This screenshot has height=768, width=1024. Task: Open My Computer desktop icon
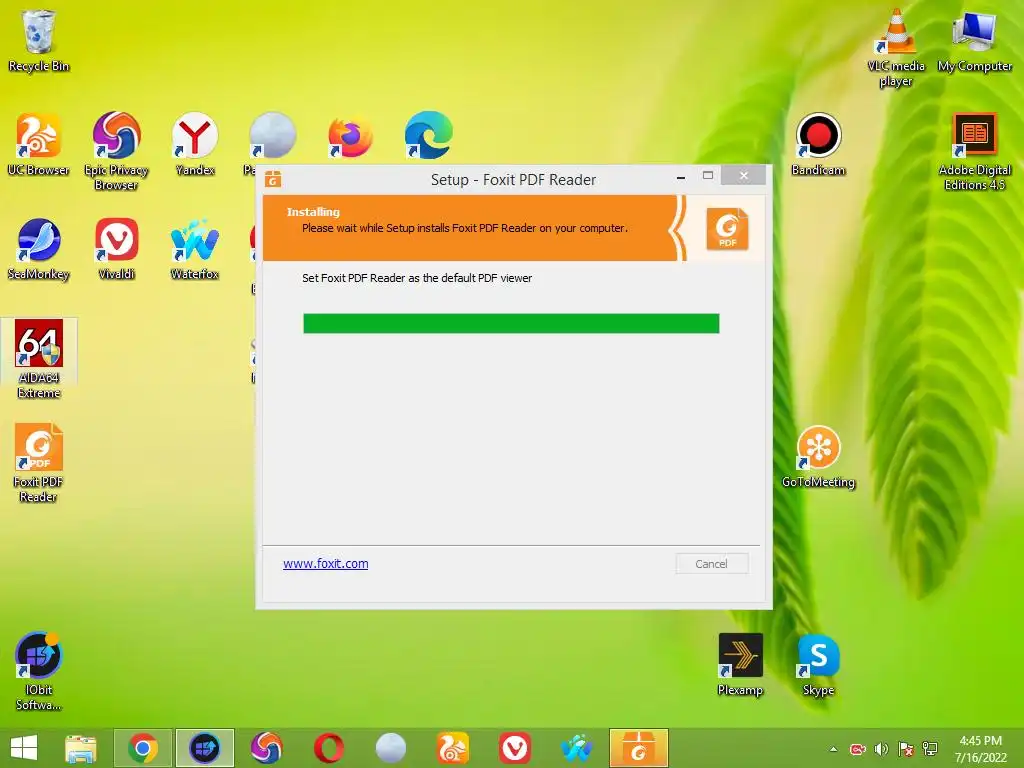click(974, 40)
